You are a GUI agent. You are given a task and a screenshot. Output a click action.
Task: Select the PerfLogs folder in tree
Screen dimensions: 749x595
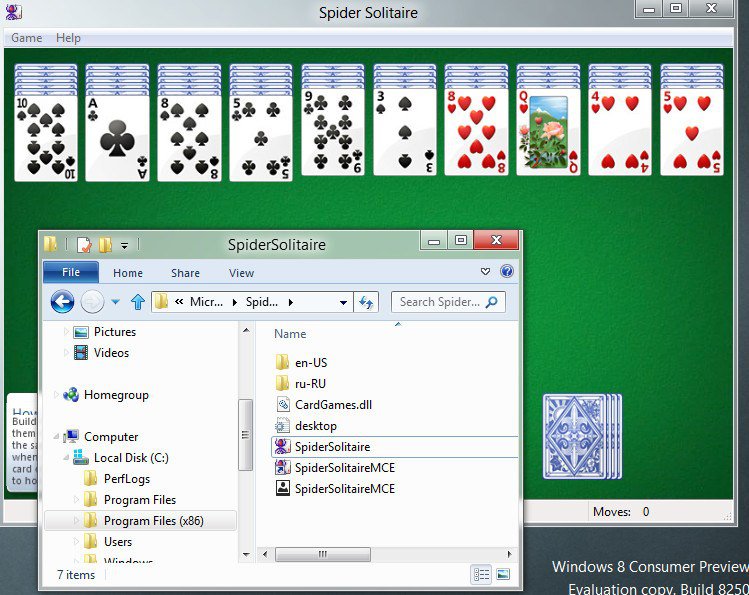(x=127, y=479)
